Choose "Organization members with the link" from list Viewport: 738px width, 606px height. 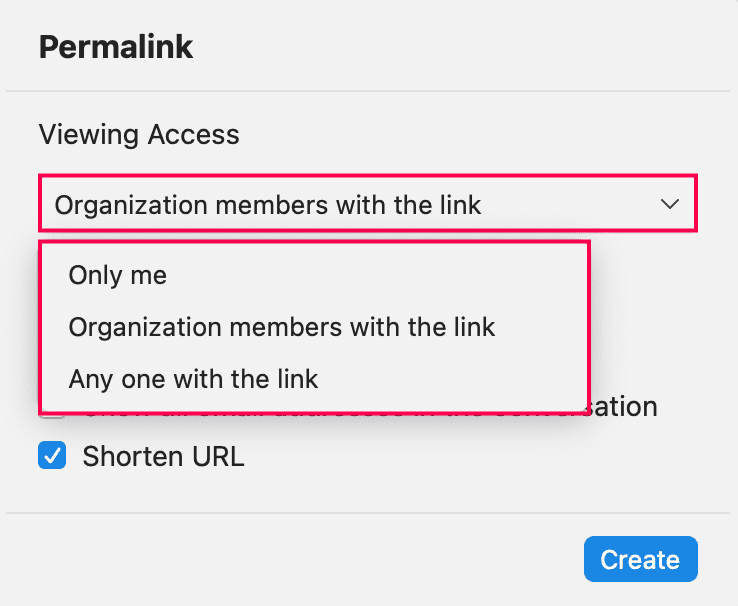click(282, 327)
